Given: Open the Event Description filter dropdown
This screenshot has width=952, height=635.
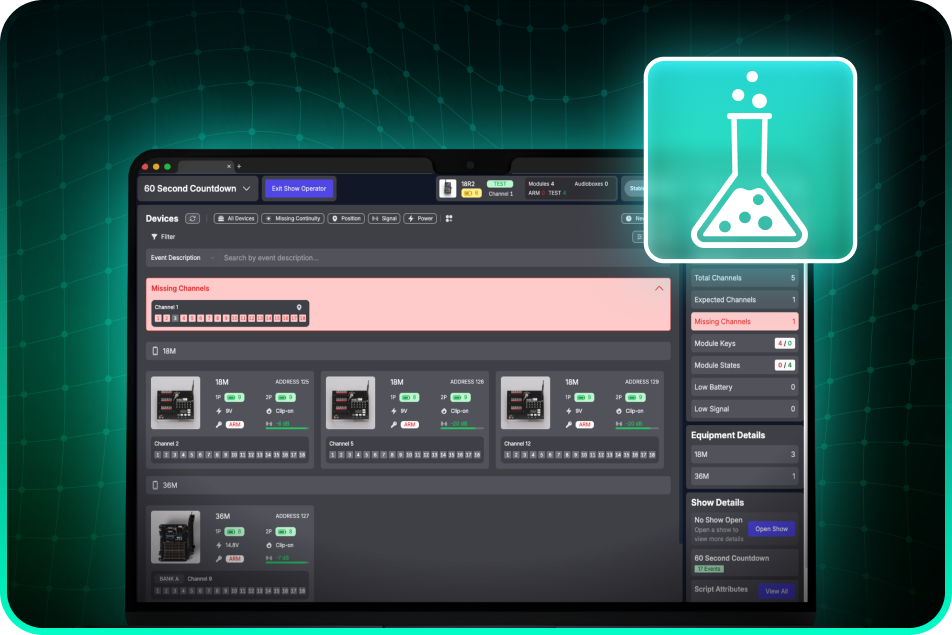Looking at the screenshot, I should (x=183, y=258).
